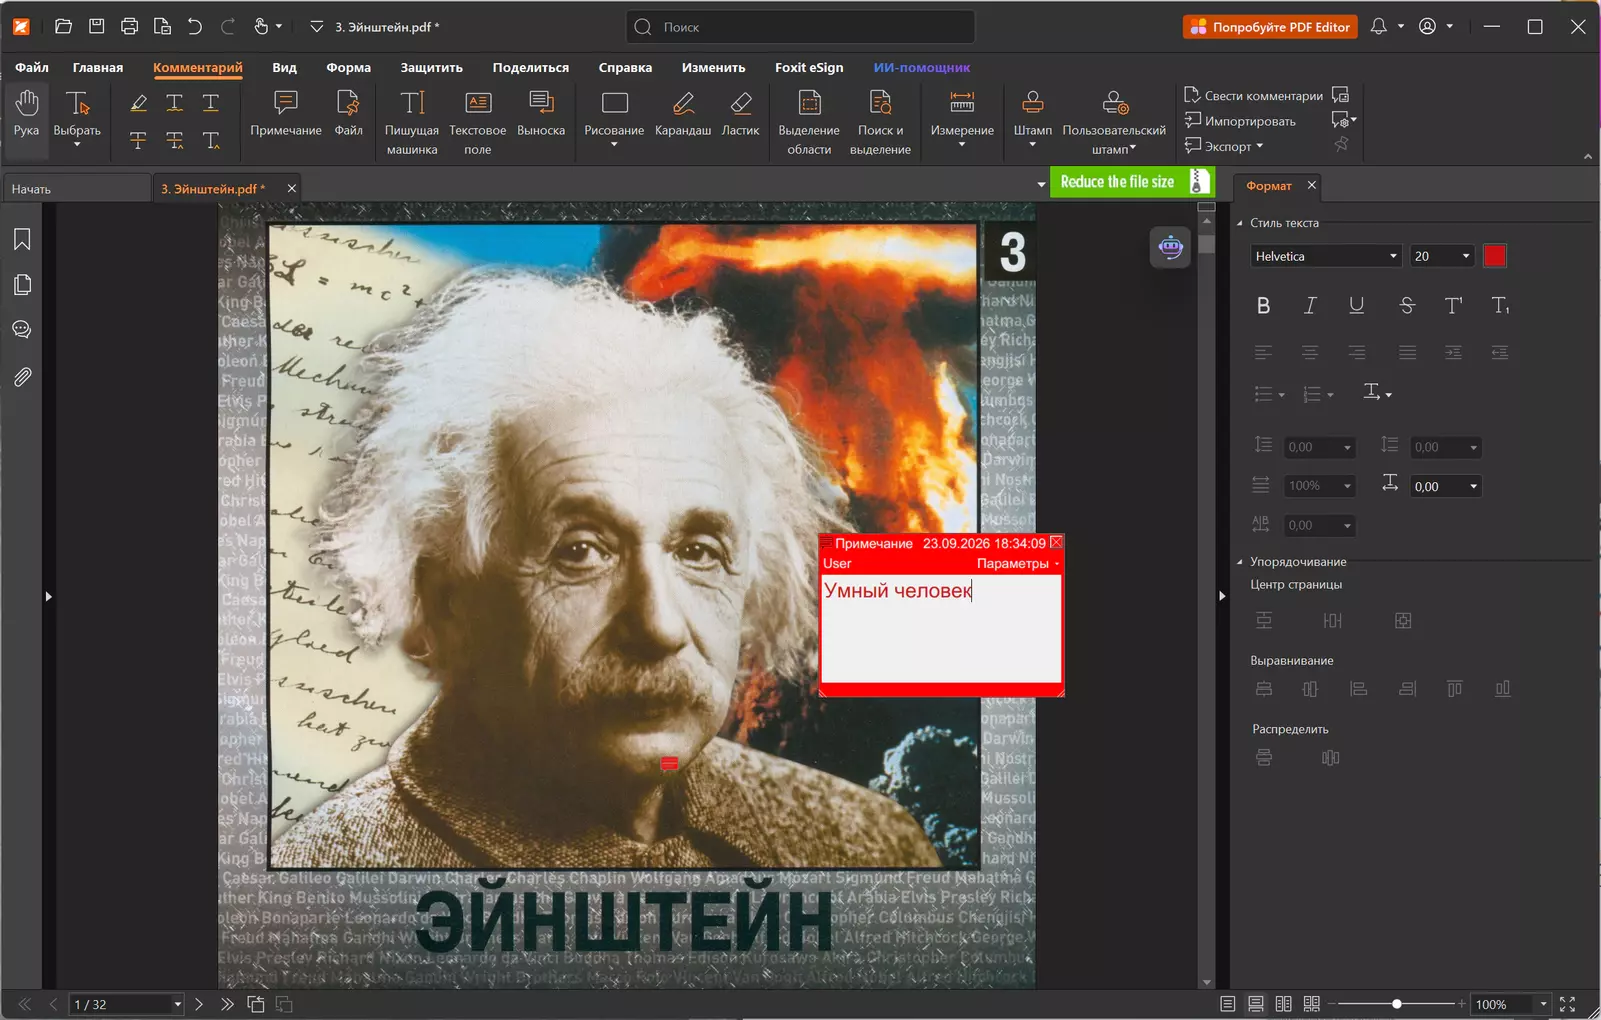
Task: Switch to the Начать document tab
Action: [x=76, y=188]
